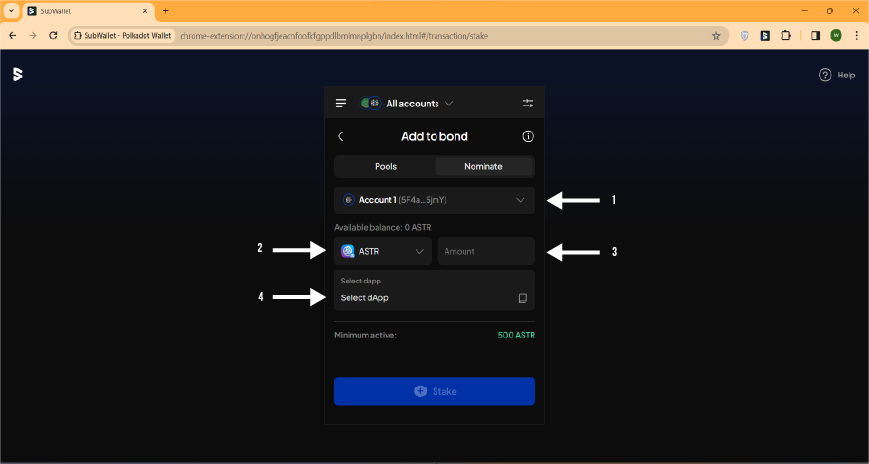Click the filter settings icon in the wallet header

(x=528, y=103)
